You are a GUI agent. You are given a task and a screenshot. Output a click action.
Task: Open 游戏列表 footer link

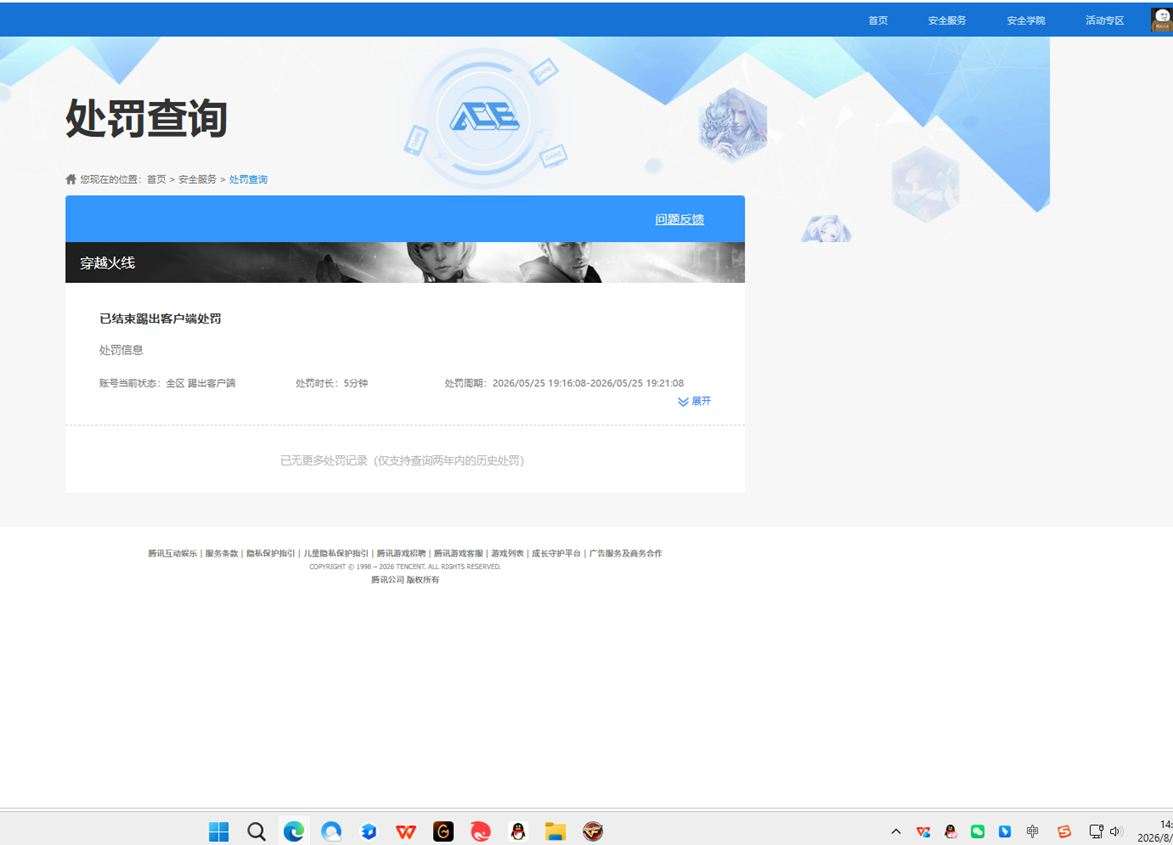[507, 553]
